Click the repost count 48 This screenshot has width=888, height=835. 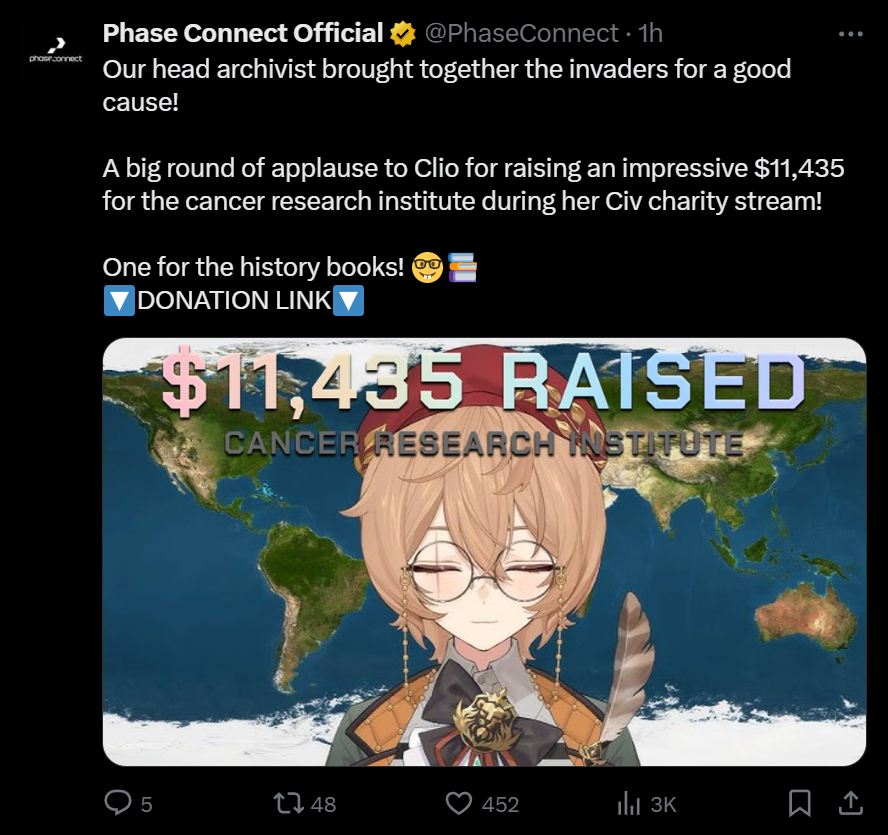tap(323, 804)
